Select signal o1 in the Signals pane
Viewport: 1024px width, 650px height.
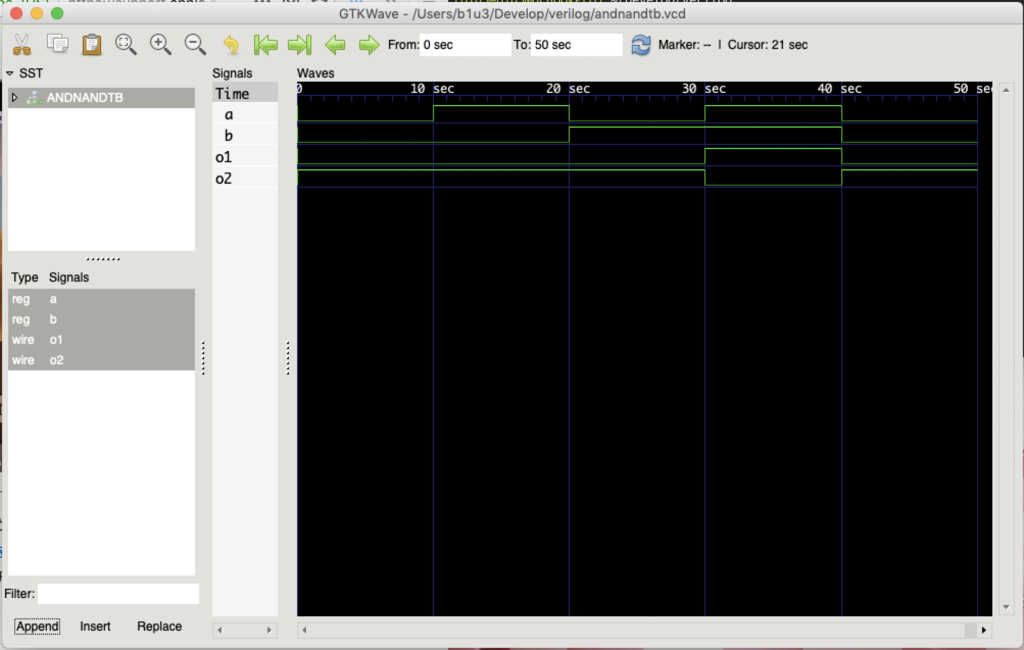(x=245, y=157)
